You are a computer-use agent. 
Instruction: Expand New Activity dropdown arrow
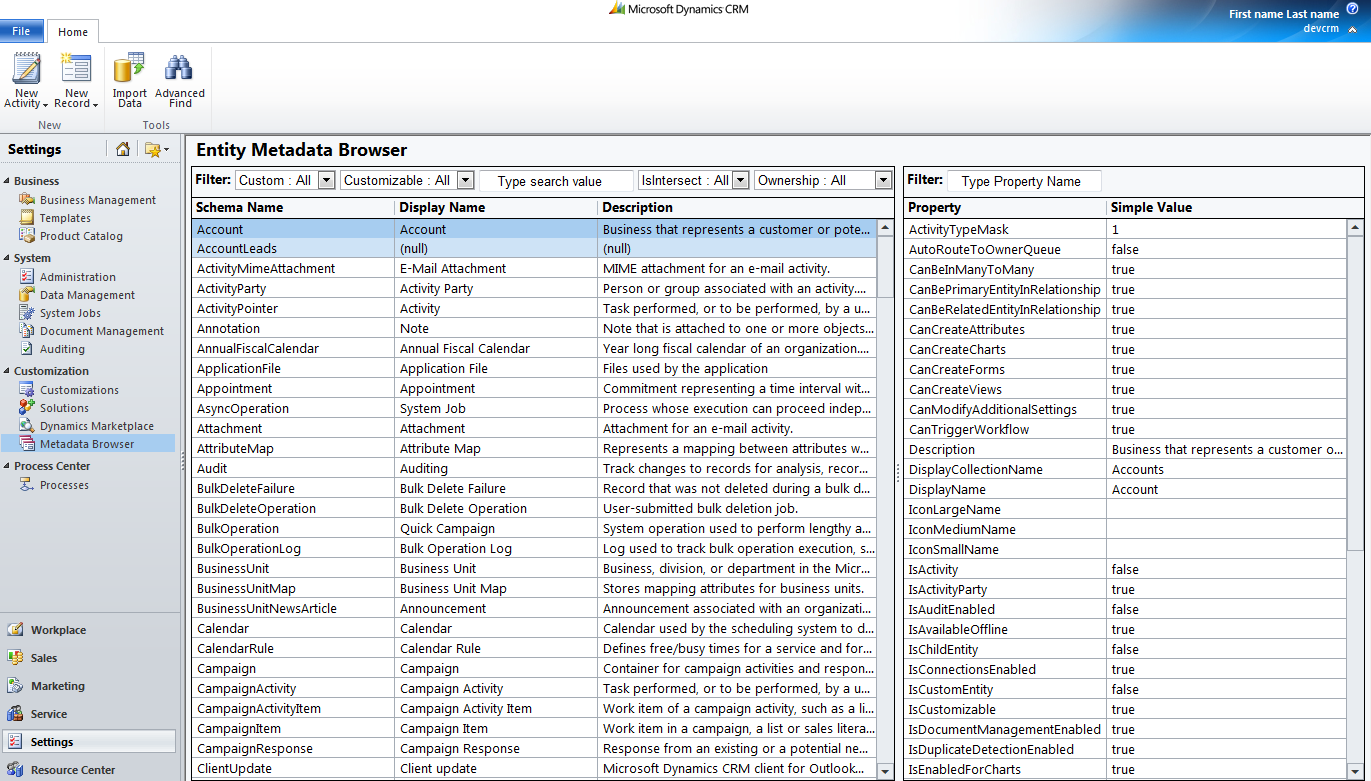[x=46, y=104]
